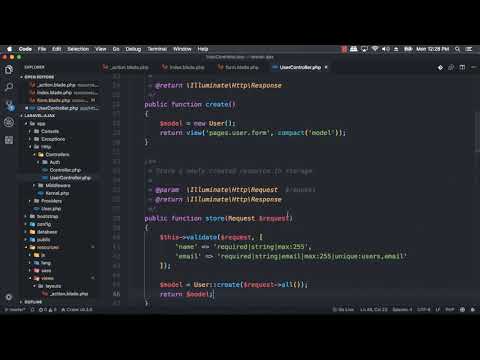Click the display mirroring icon in menu bar
Image resolution: width=480 pixels, height=360 pixels.
pos(364,49)
